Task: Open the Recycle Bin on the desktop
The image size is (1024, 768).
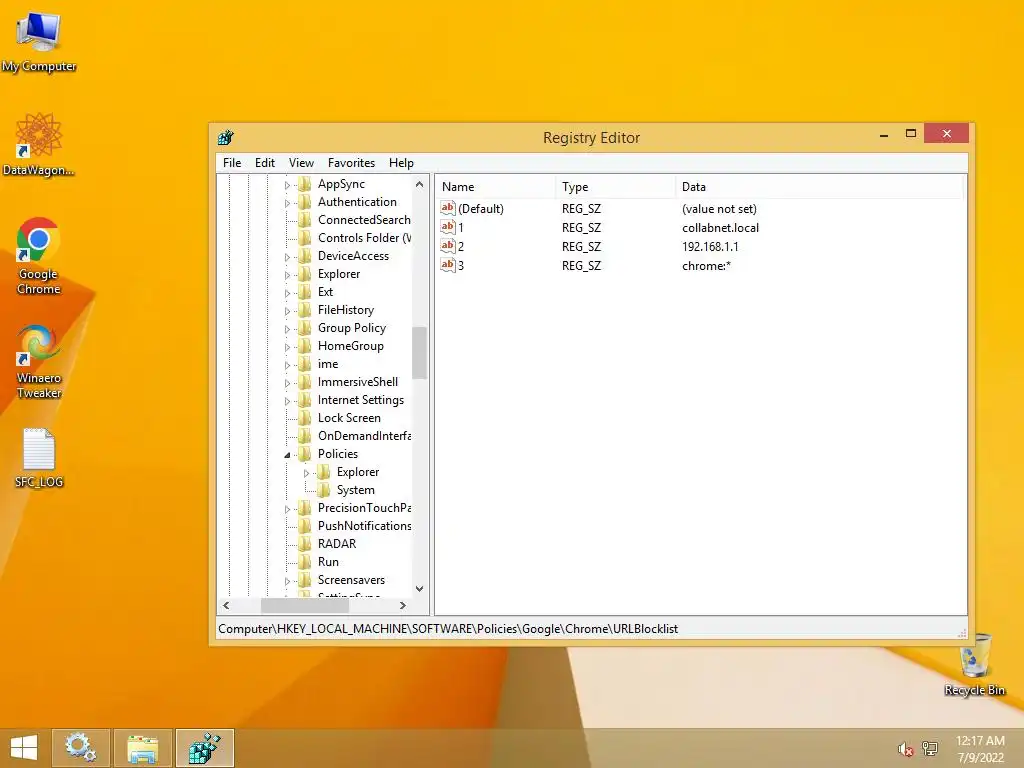Action: 974,664
